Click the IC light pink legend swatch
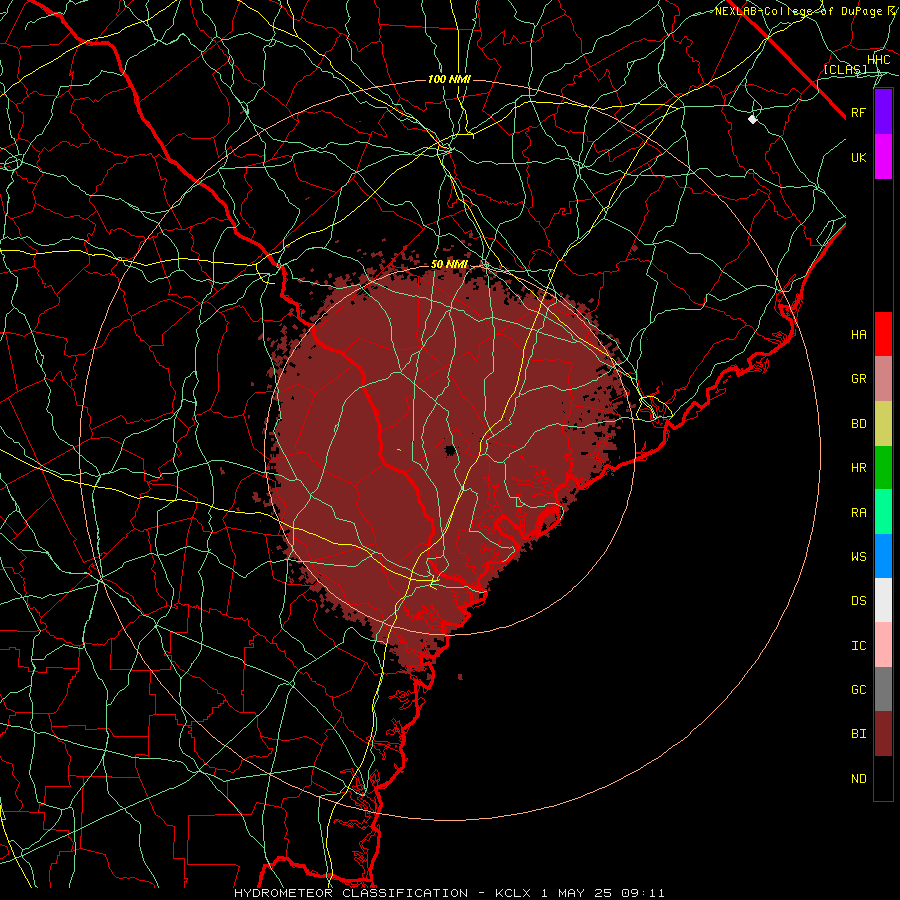900x900 pixels. 883,645
